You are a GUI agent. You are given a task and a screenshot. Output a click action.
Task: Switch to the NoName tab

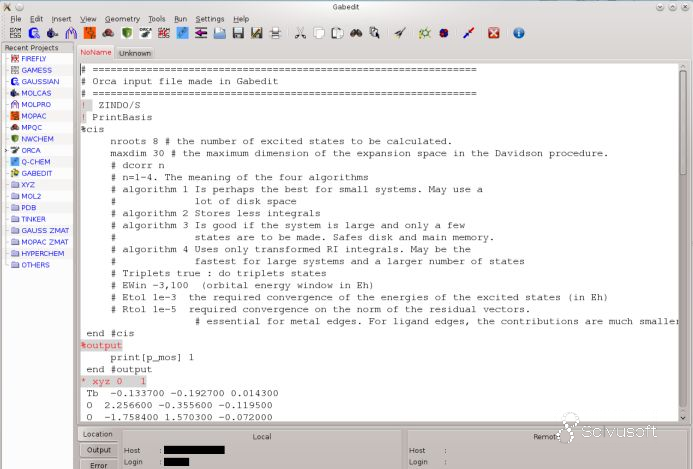coord(95,52)
